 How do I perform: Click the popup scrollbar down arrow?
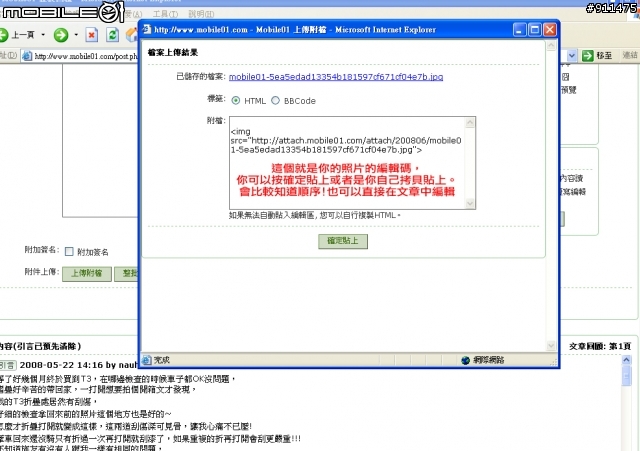tap(551, 346)
